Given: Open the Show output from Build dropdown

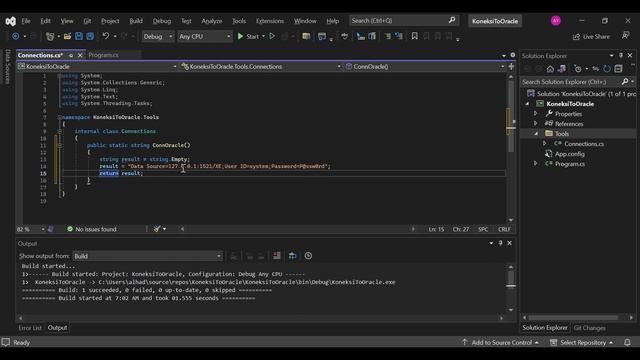Looking at the screenshot, I should (x=148, y=256).
